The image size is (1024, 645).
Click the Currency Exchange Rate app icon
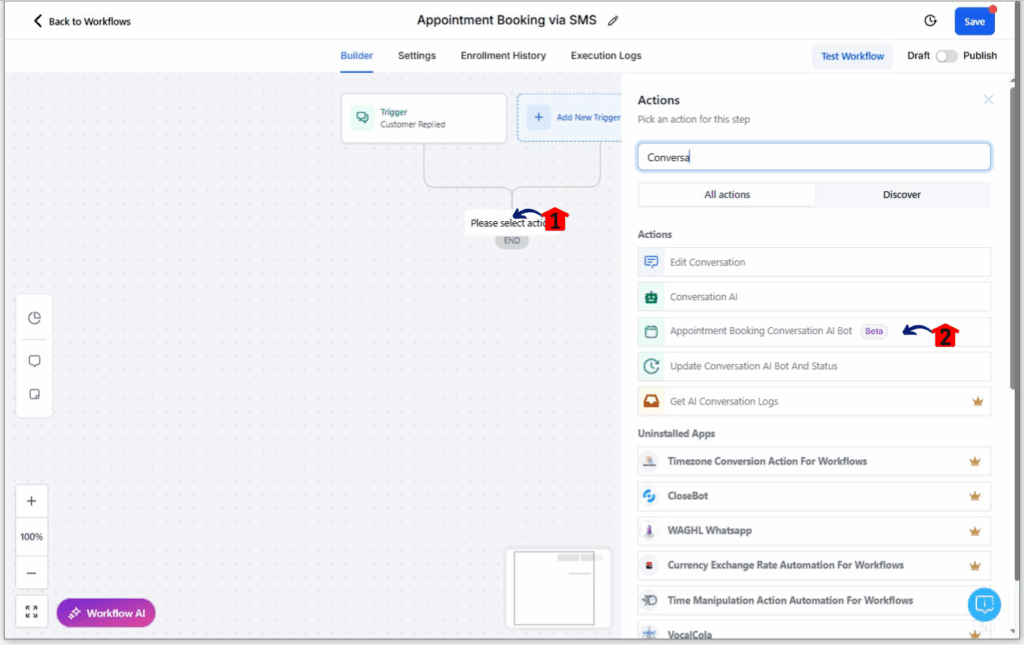(649, 565)
